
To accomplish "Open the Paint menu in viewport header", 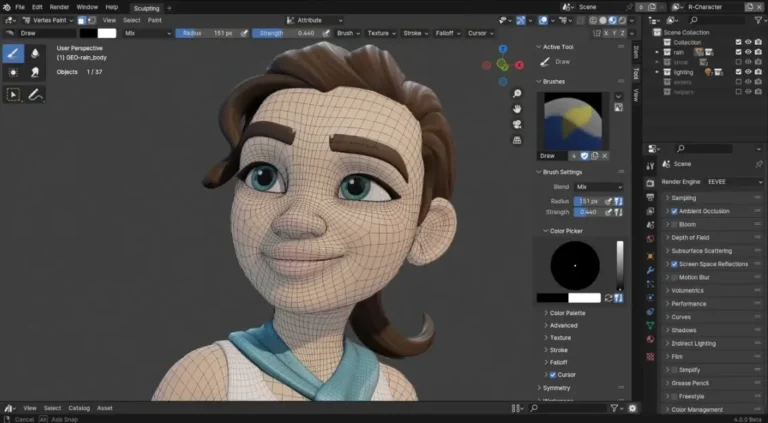I will 155,21.
